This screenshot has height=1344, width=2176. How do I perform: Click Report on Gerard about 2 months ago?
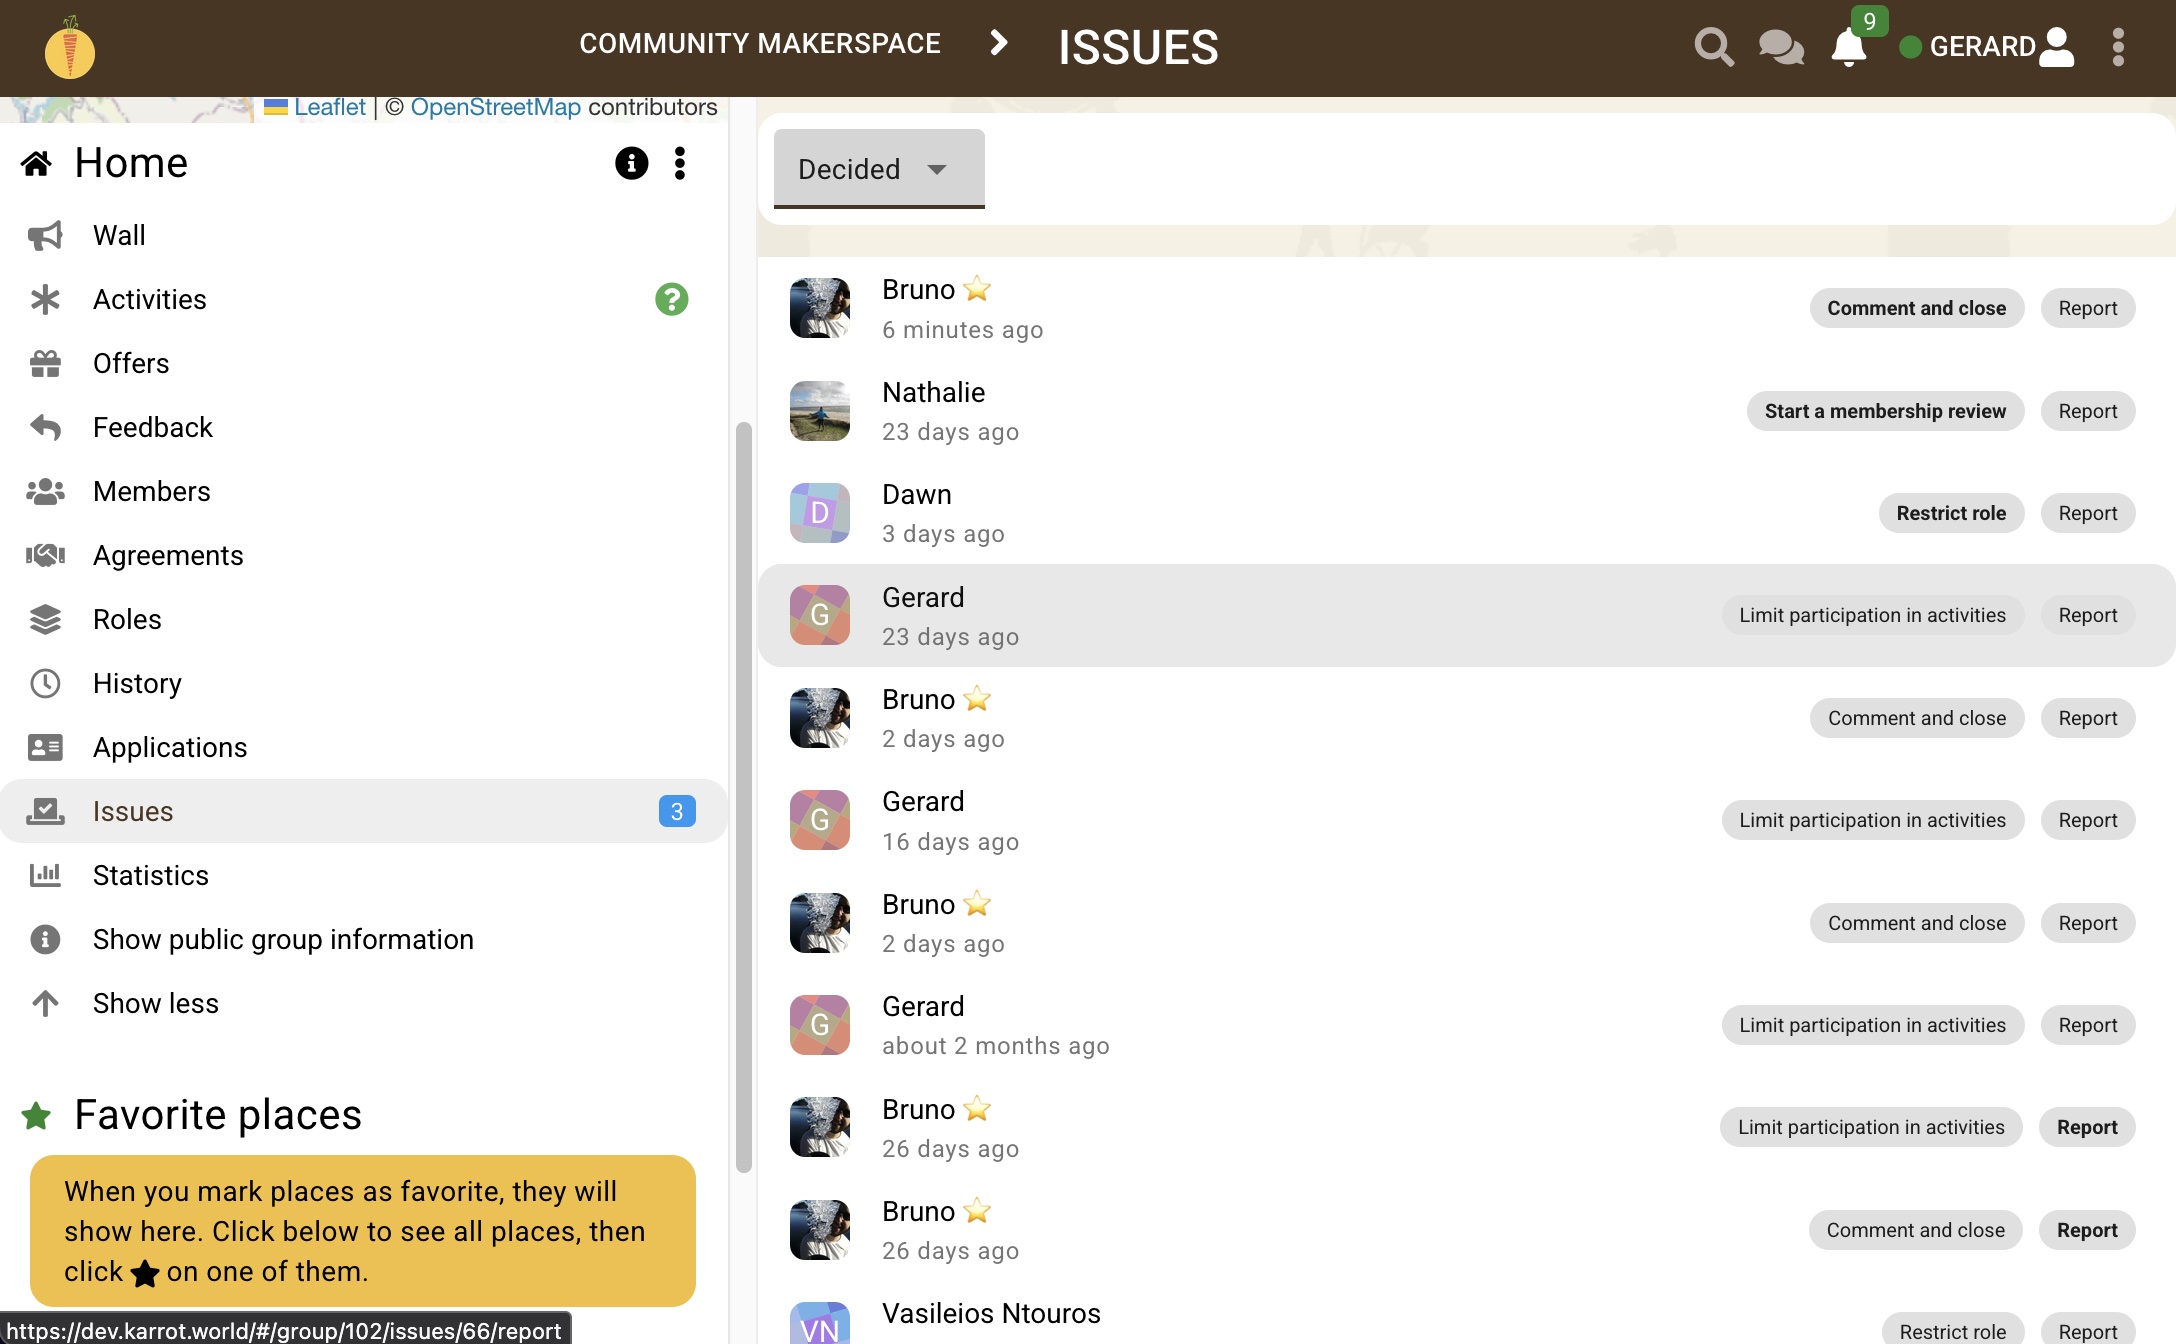pyautogui.click(x=2088, y=1025)
